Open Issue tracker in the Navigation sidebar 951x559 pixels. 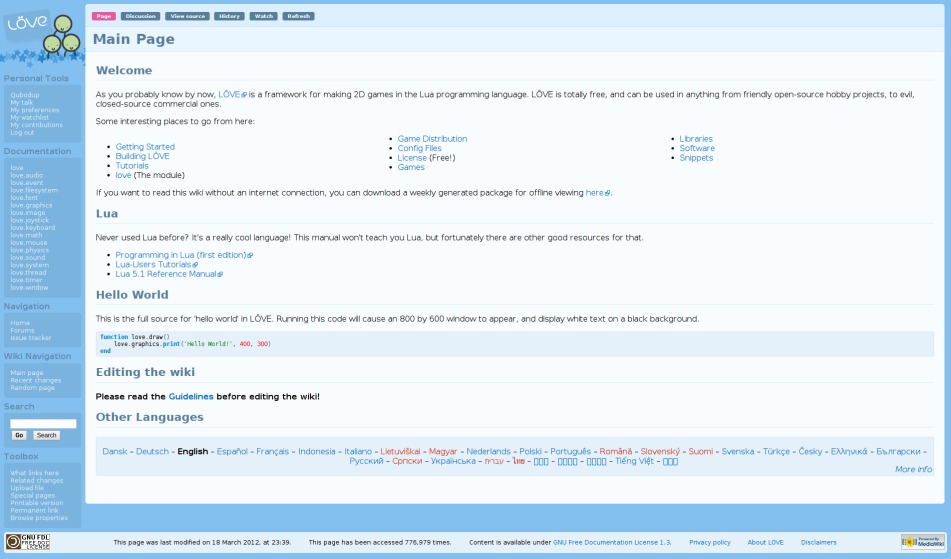pos(30,338)
